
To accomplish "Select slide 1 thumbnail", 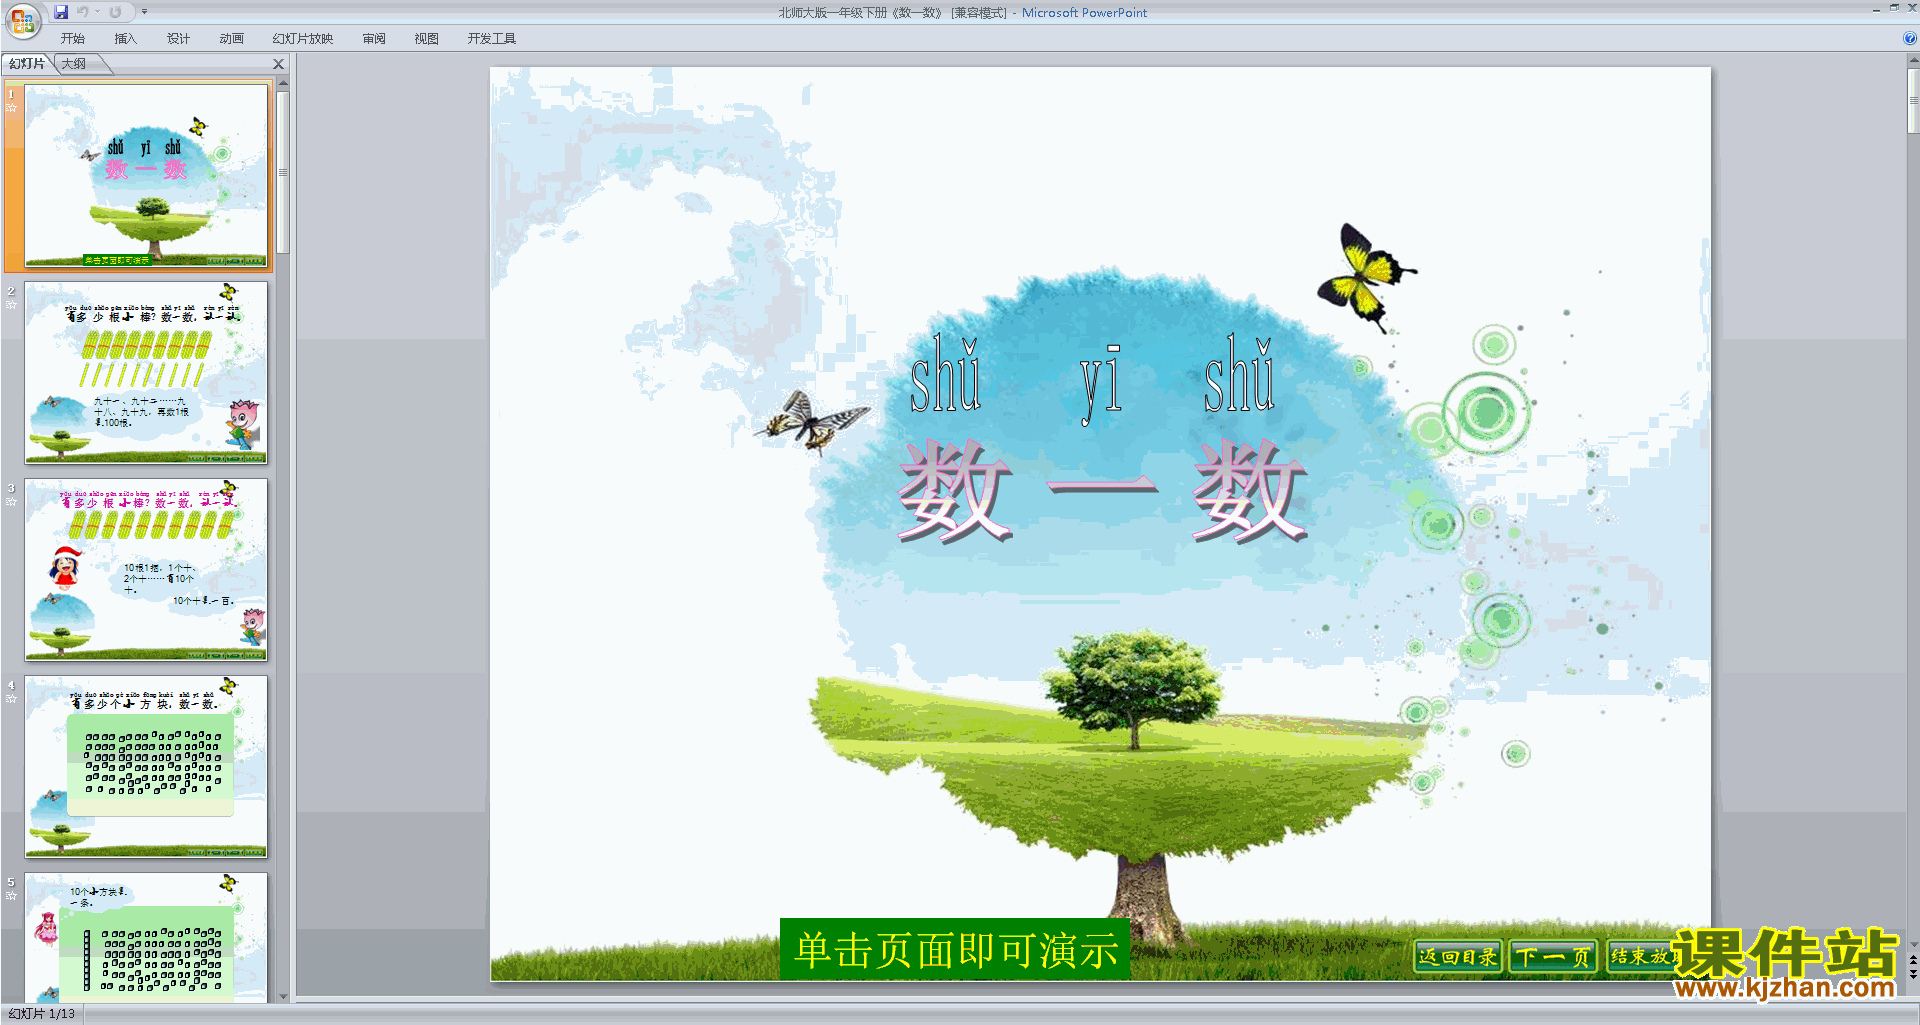I will click(x=146, y=176).
